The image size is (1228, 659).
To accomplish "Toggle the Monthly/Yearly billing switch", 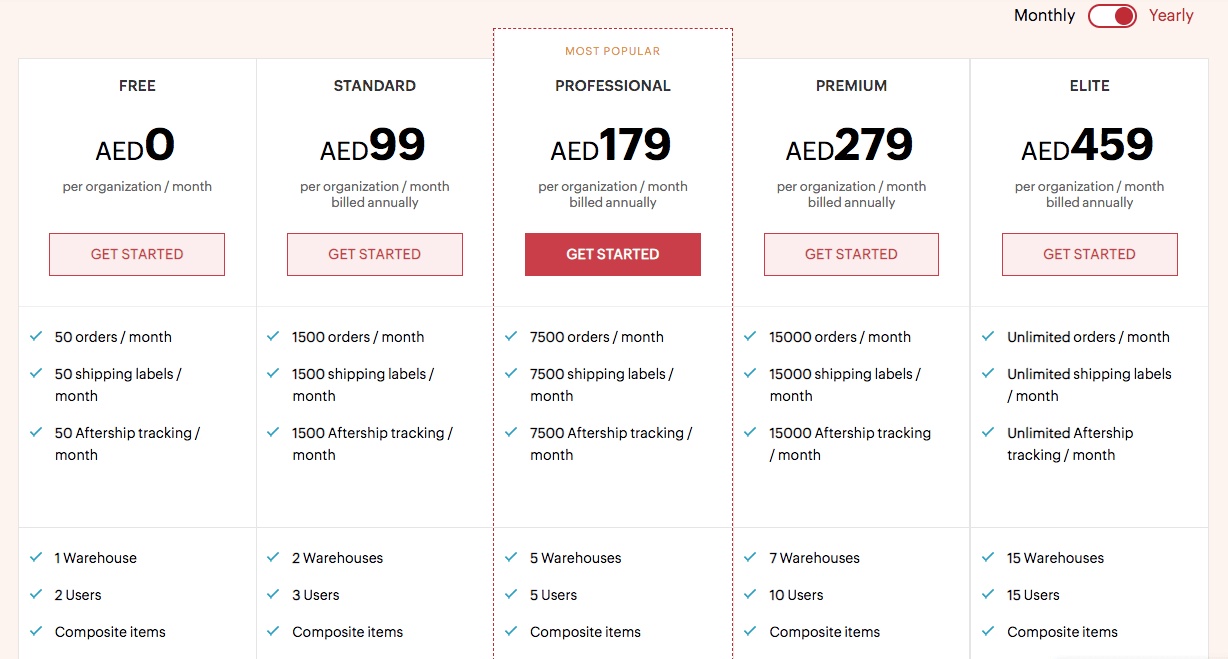I will coord(1112,16).
